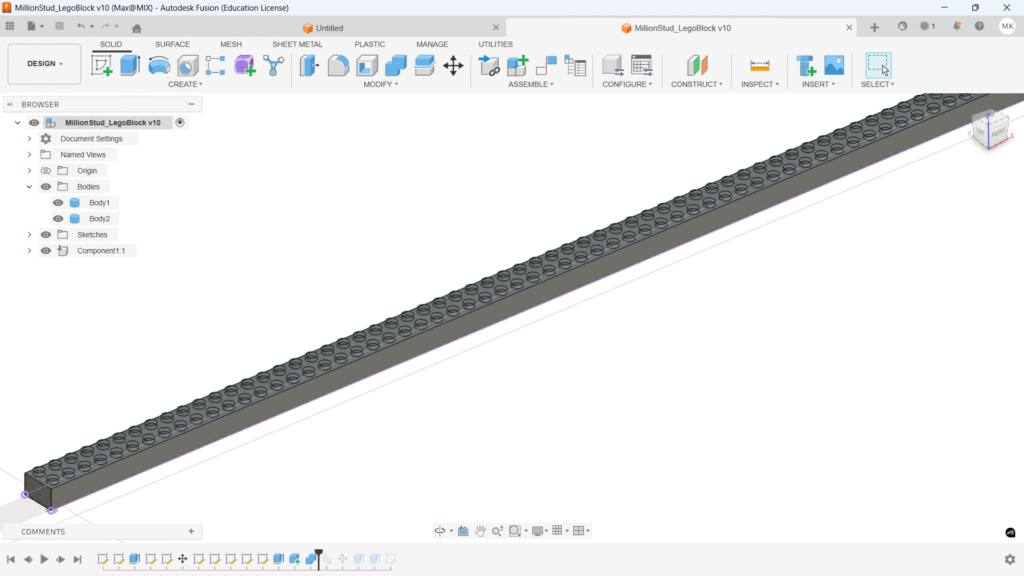
Task: Open the Insert Canvas image tool
Action: [834, 66]
